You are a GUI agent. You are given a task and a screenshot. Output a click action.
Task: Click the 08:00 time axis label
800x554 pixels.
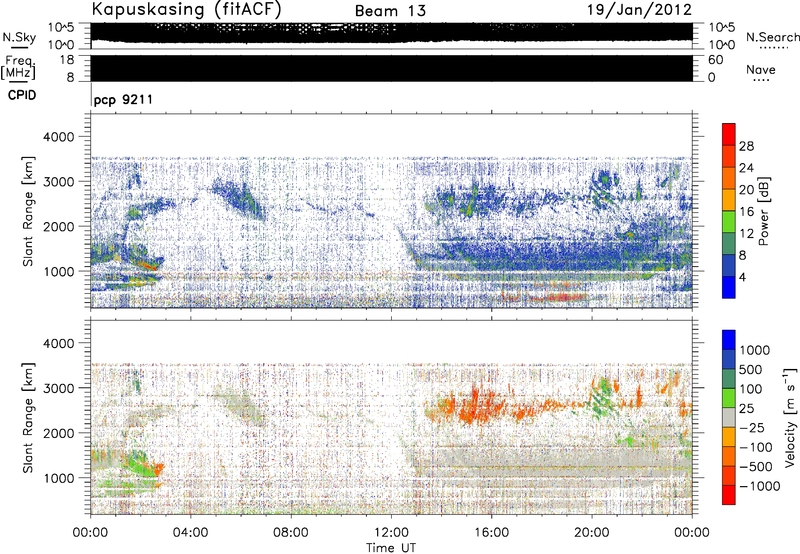tap(291, 533)
